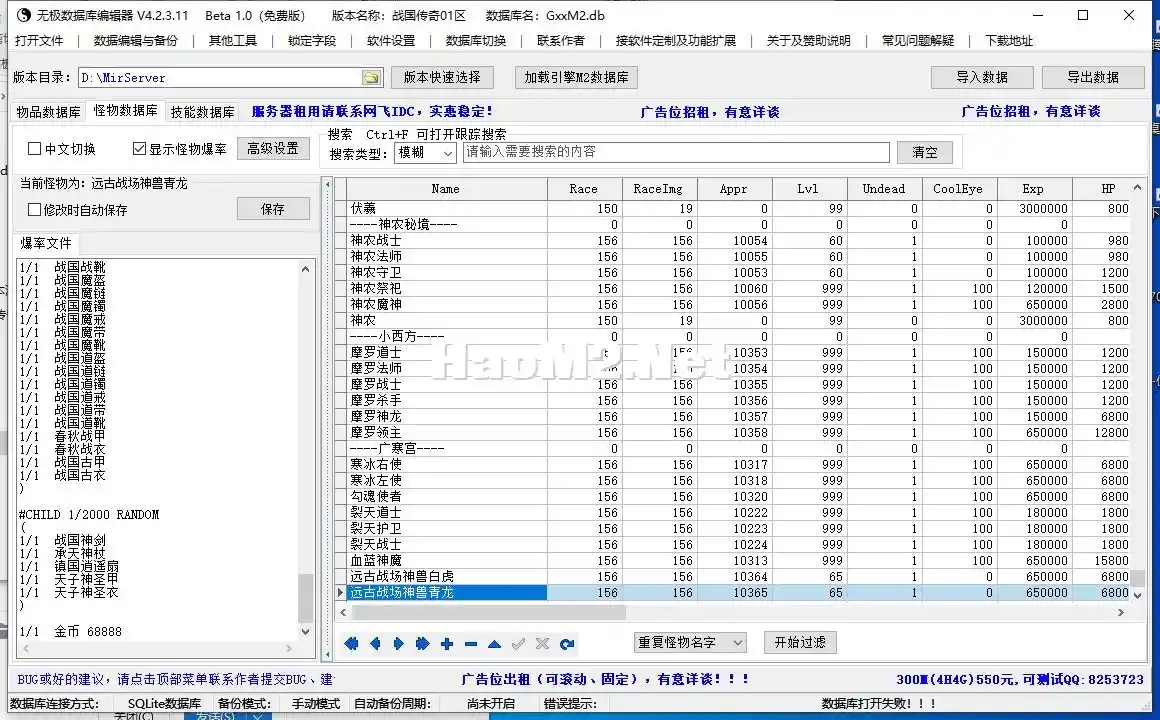Select the 伏羲 row name cell
Screen dimensions: 1160x720
click(x=446, y=209)
